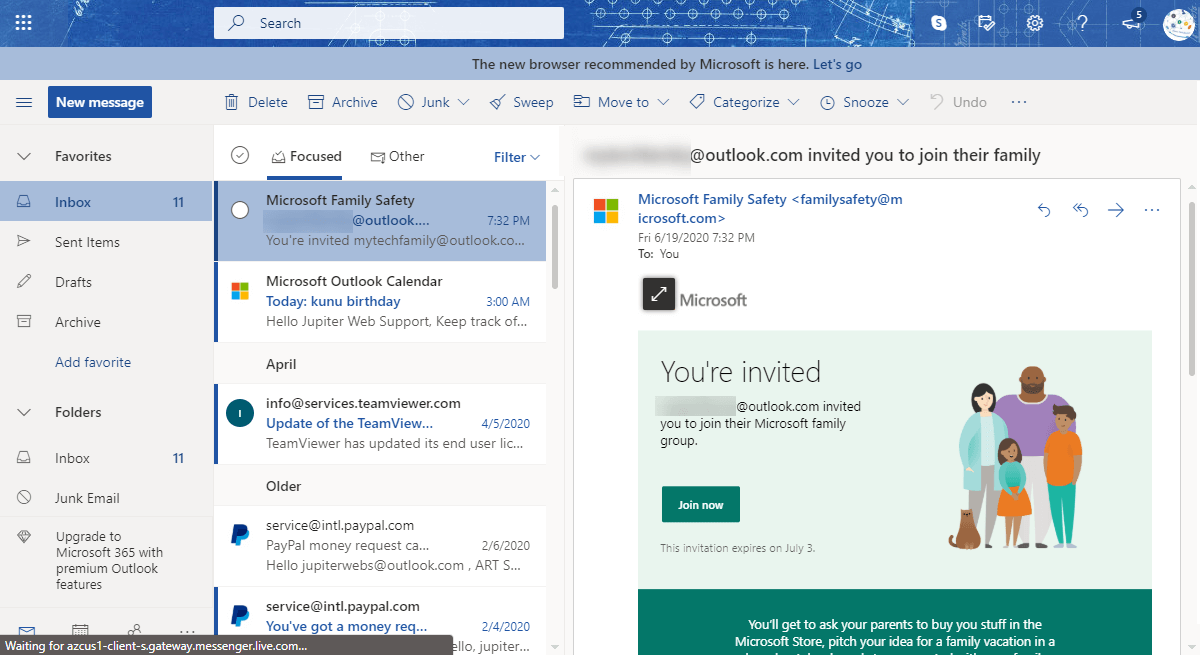Forward the Family Safety email

point(1116,210)
